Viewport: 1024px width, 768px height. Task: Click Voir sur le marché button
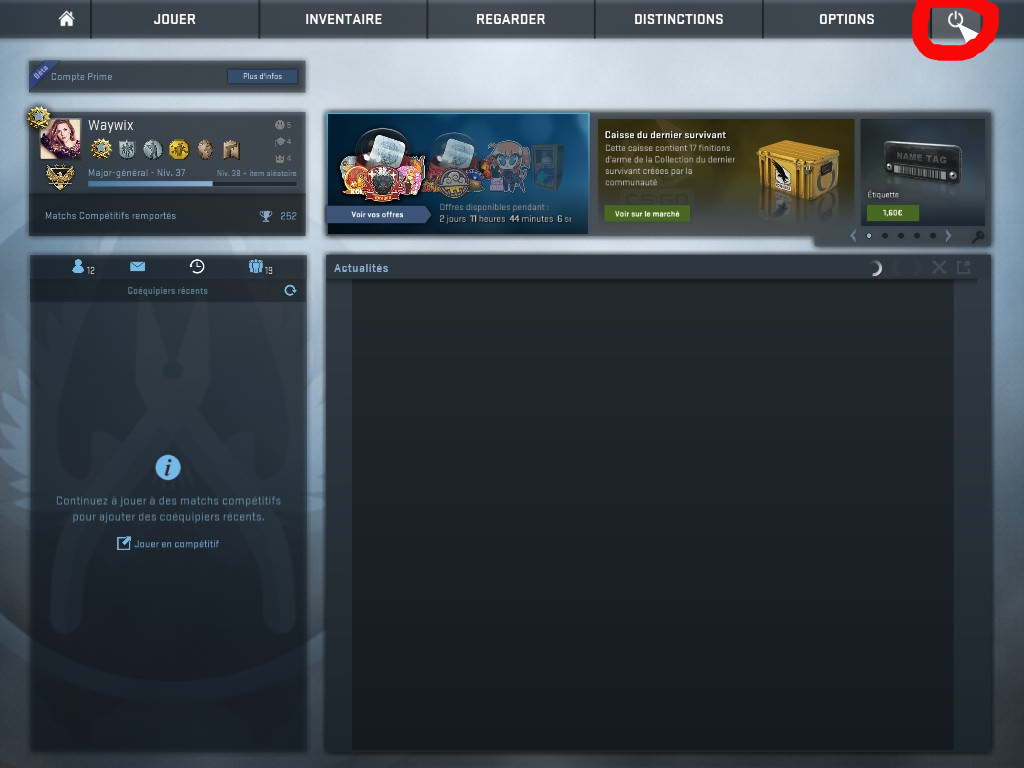point(647,214)
